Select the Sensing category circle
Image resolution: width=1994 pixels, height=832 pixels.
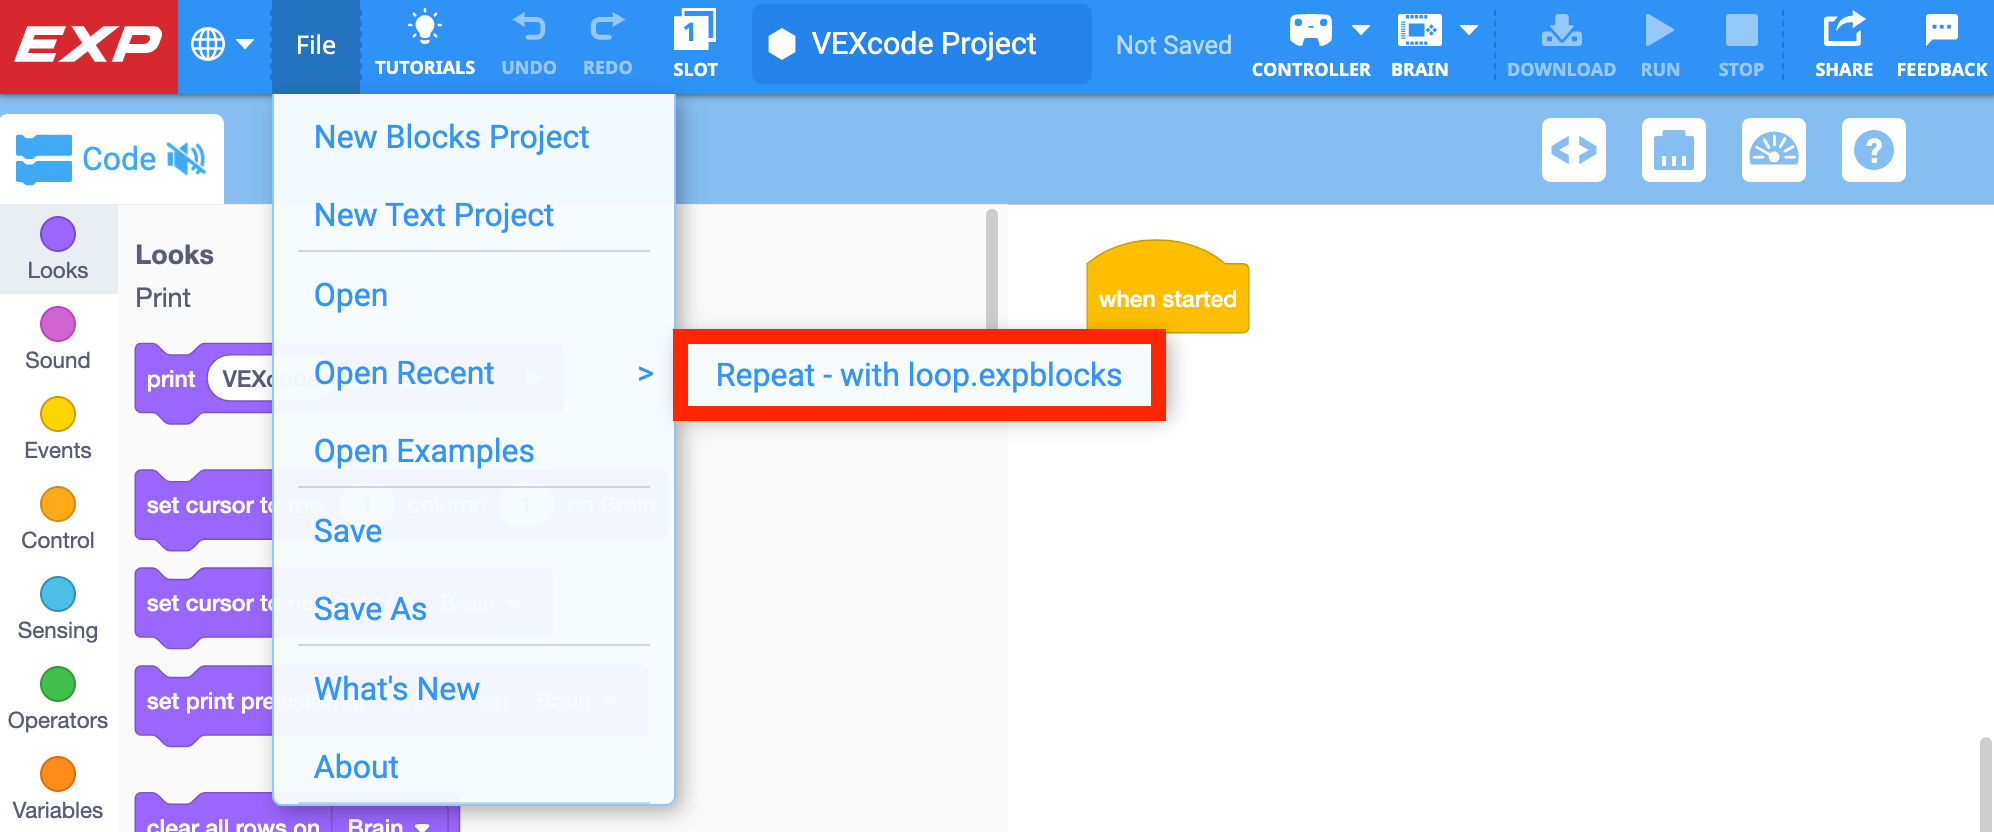pos(58,594)
